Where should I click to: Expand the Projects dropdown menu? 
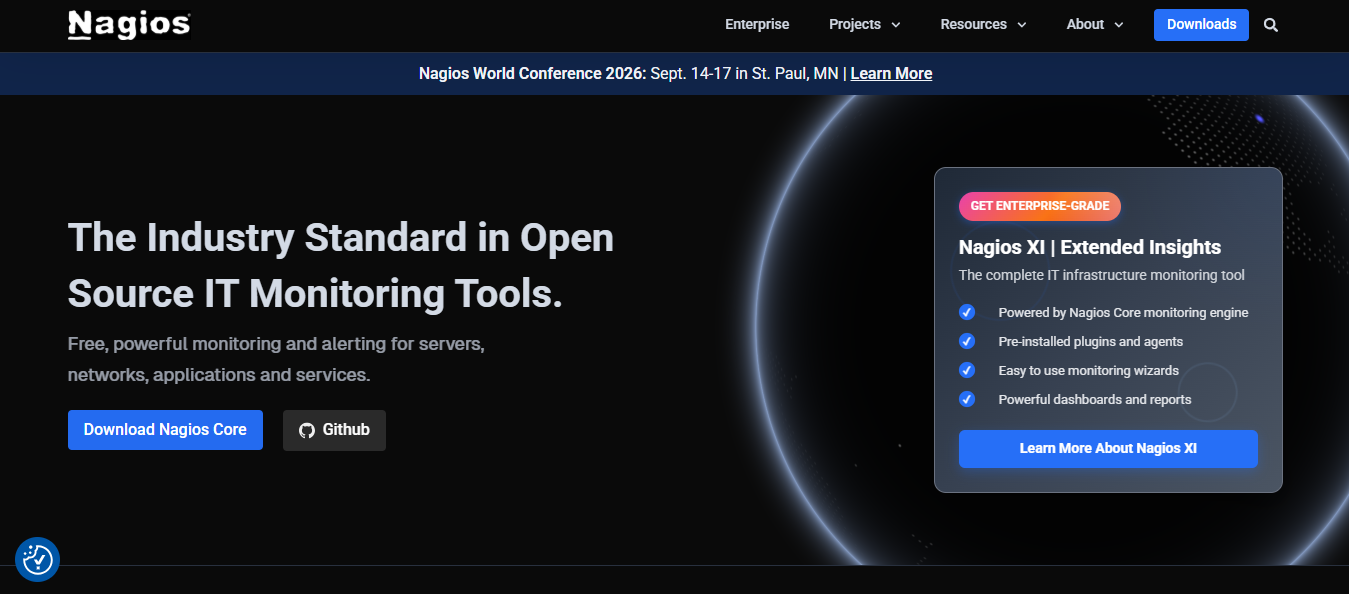pos(864,25)
